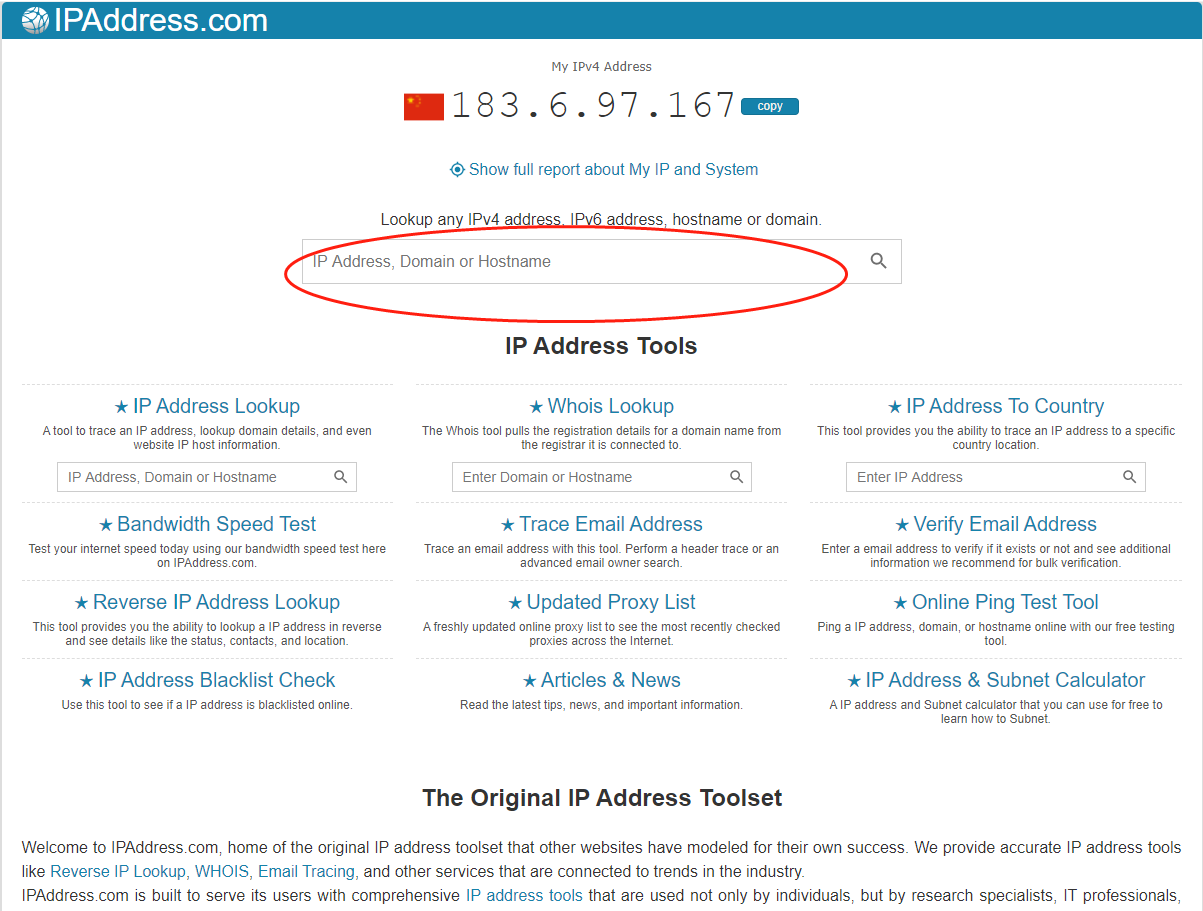Open the Bandwidth Speed Test tool

click(216, 524)
